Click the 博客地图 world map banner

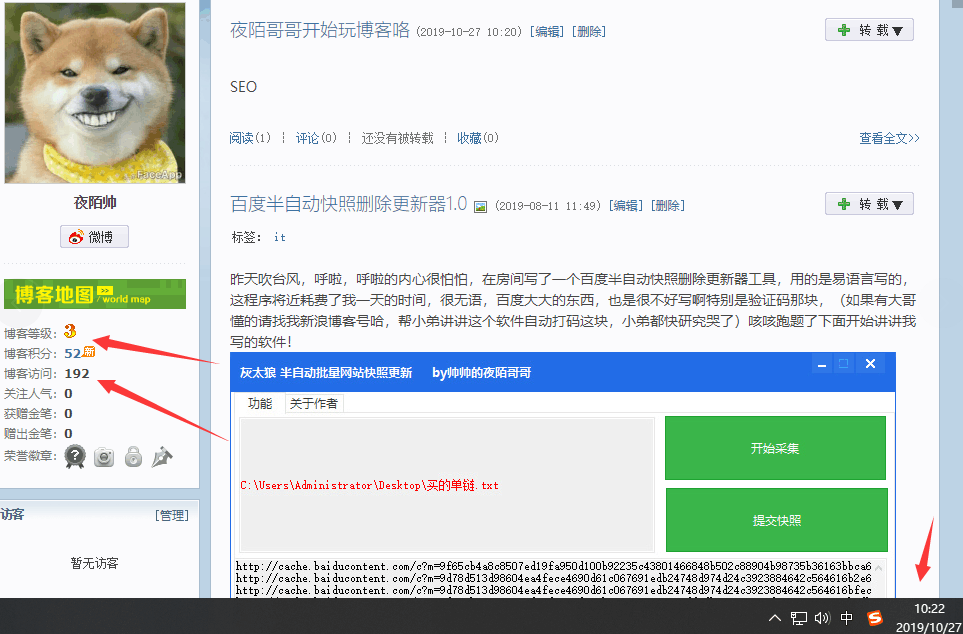point(95,294)
